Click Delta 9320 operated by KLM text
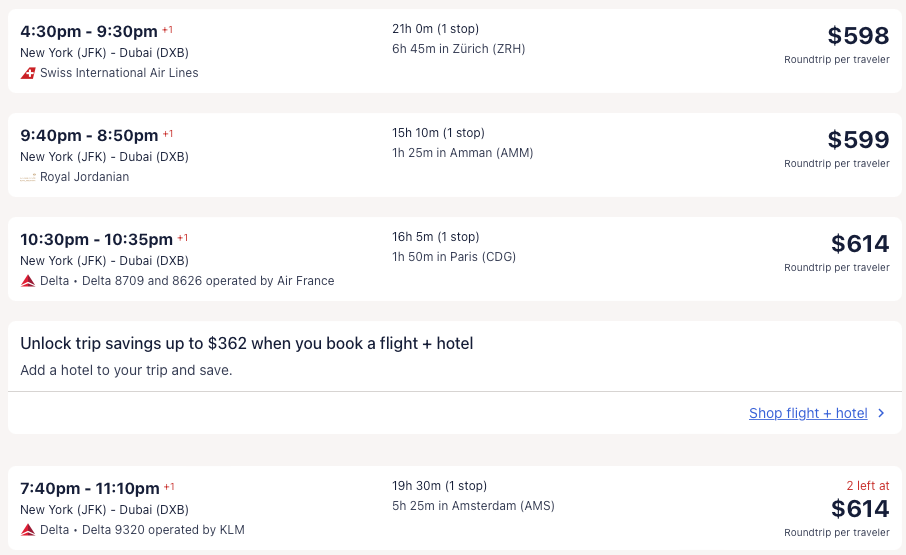906x555 pixels. click(x=163, y=530)
